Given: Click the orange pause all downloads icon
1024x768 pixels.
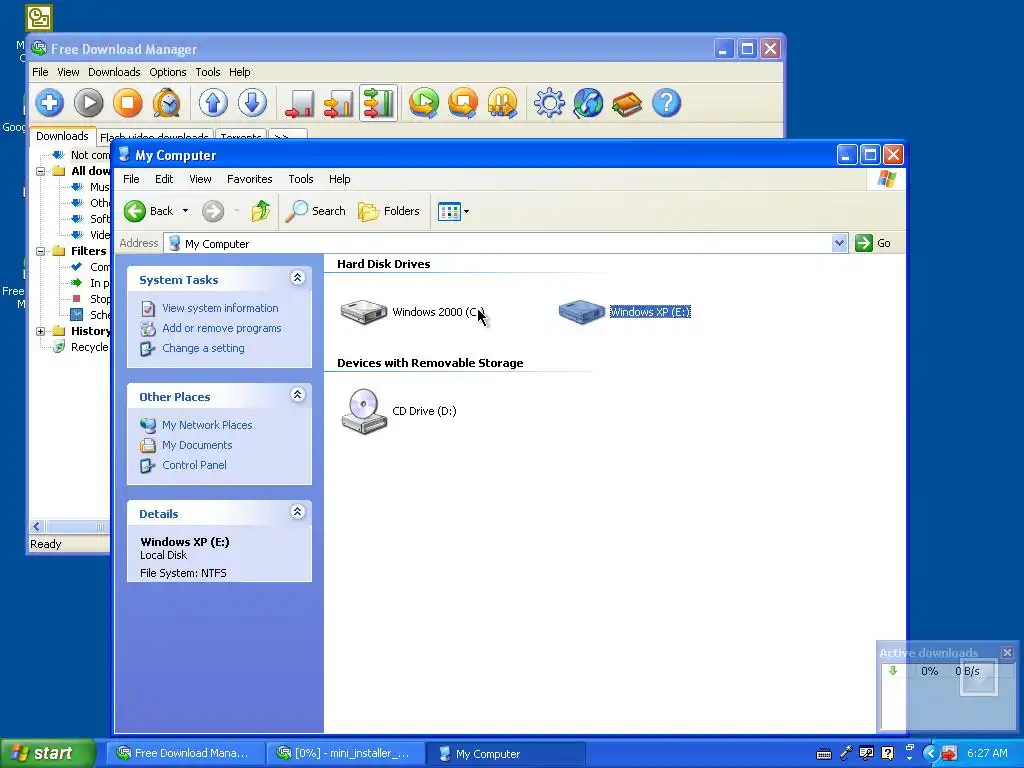Looking at the screenshot, I should pyautogui.click(x=502, y=103).
